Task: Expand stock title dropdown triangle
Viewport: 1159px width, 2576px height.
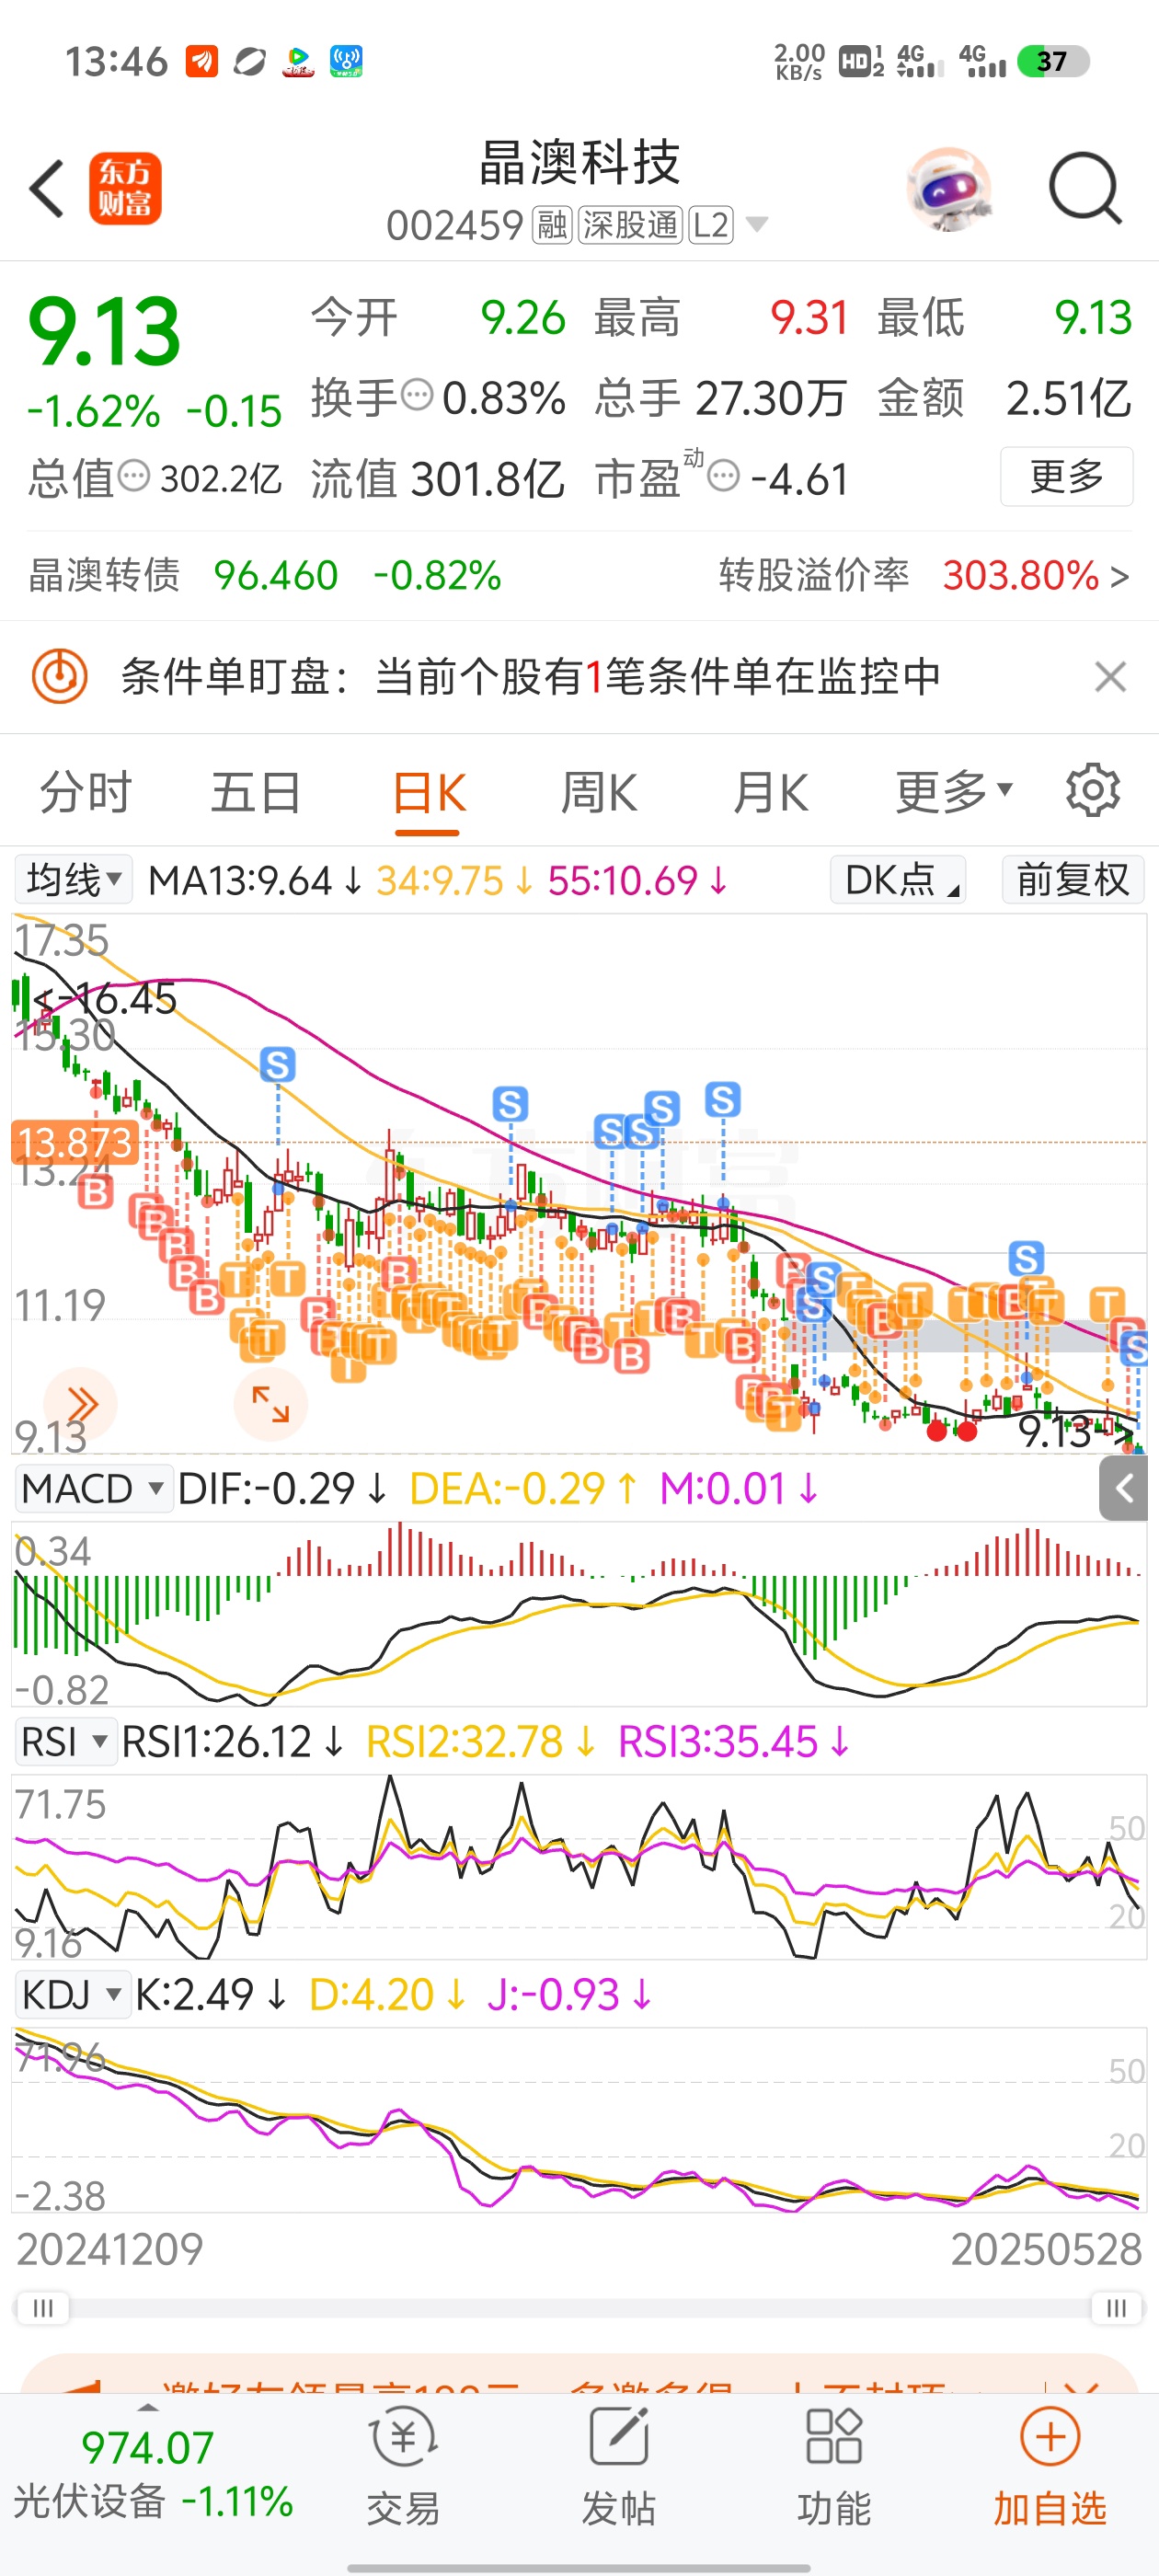Action: [x=758, y=225]
